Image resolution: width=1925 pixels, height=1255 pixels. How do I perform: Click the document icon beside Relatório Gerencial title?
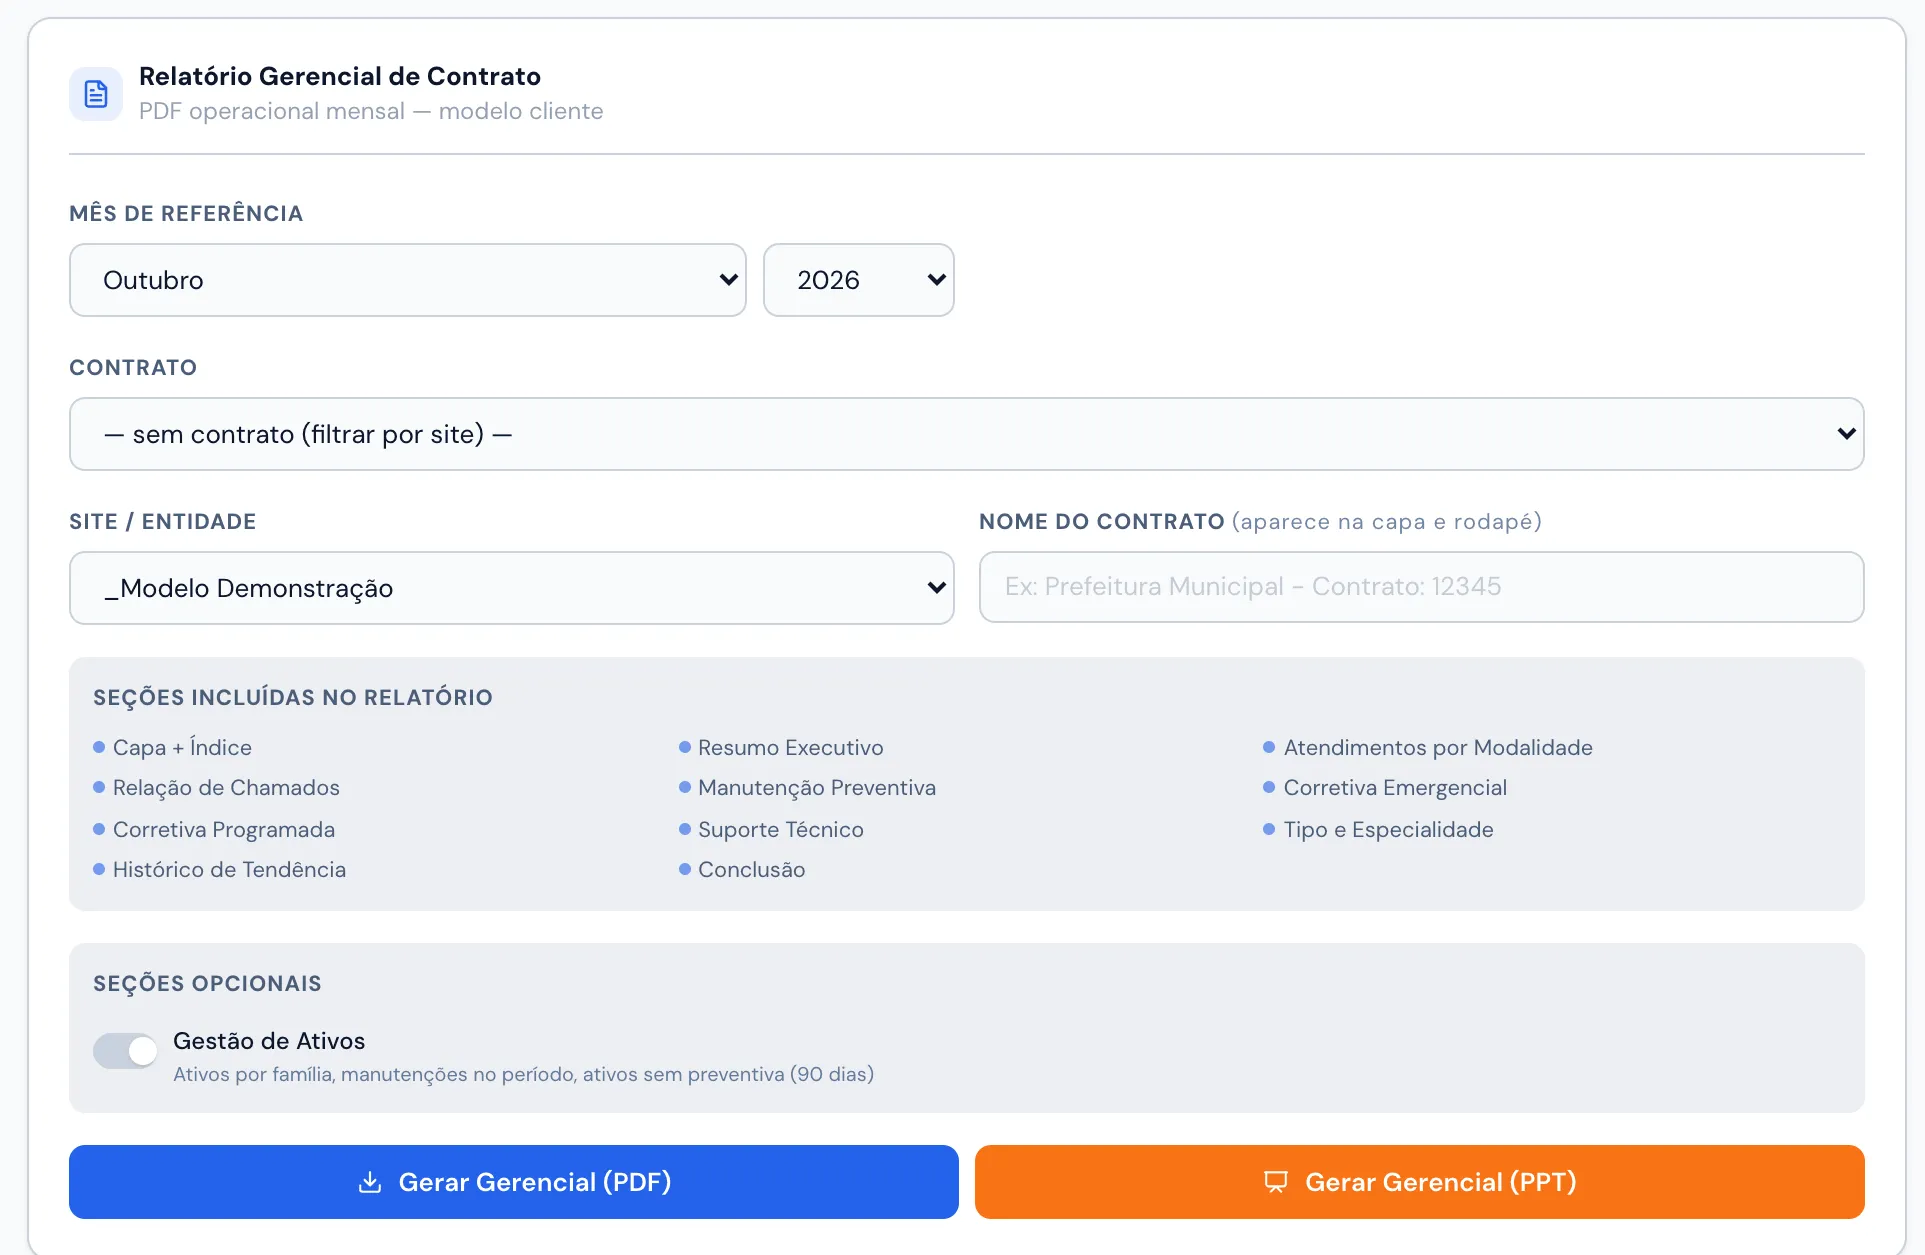[96, 94]
